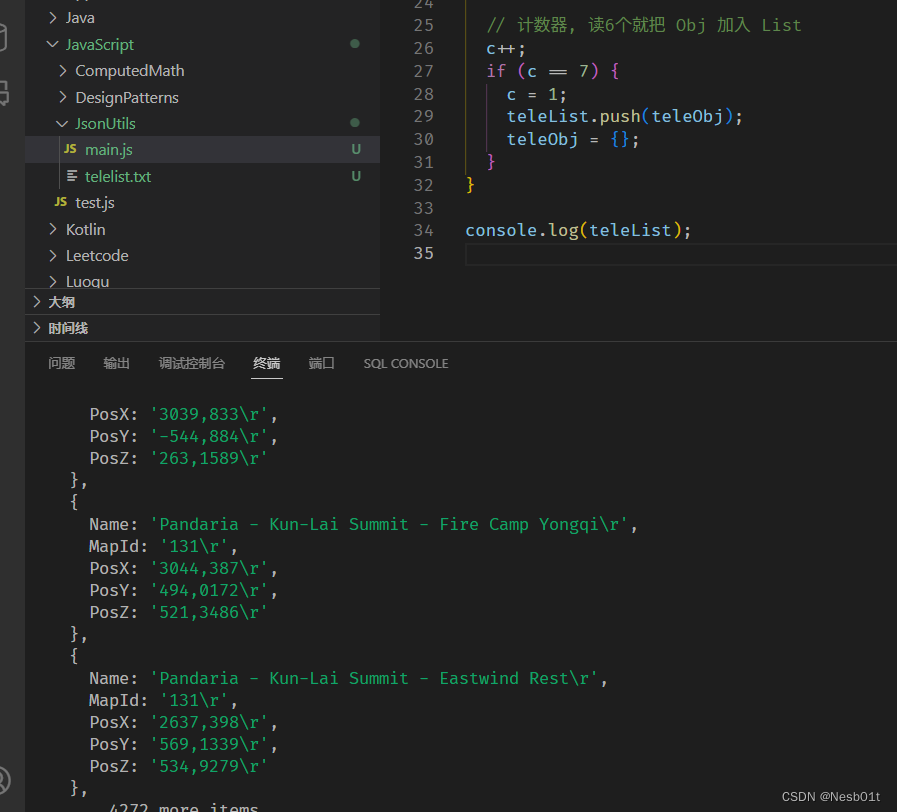Click the console.log(teleList) code line
The image size is (897, 812).
(578, 231)
